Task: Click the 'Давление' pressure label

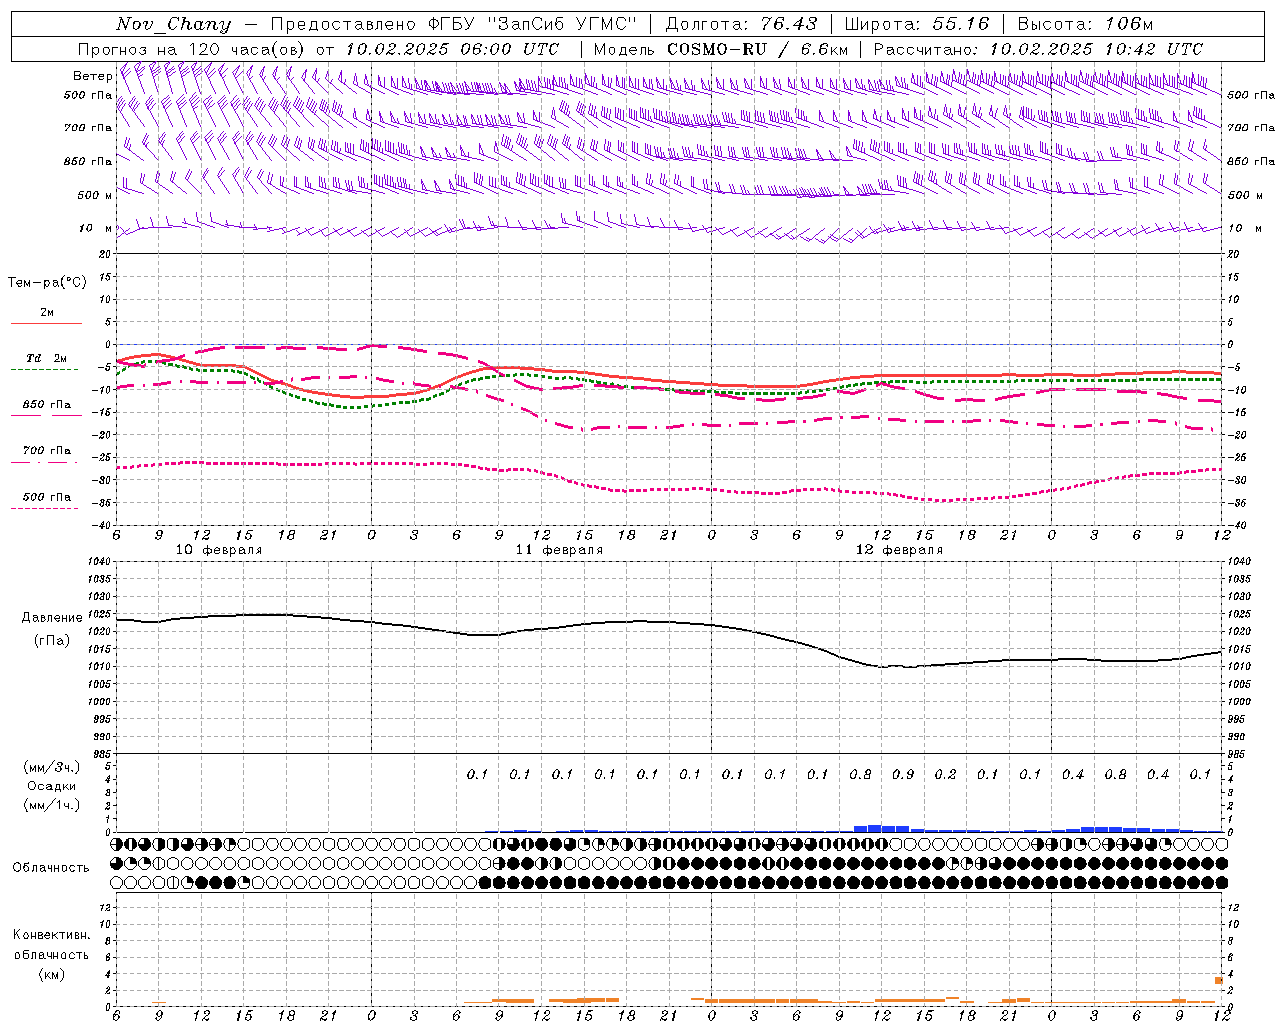Action: [52, 618]
